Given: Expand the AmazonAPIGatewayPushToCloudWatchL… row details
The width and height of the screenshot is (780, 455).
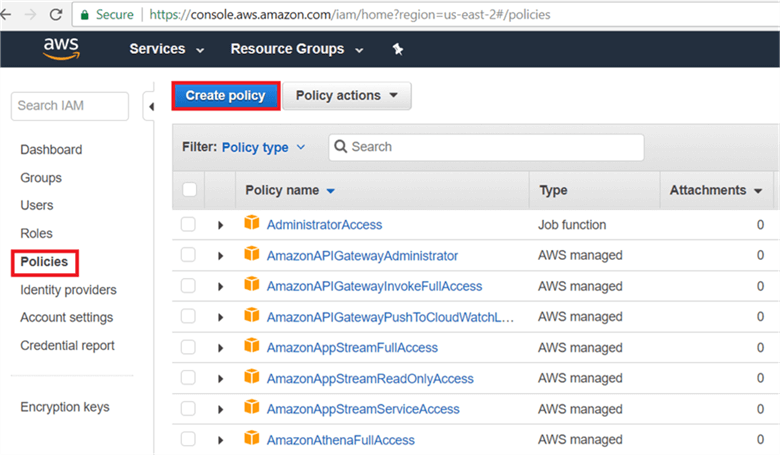Looking at the screenshot, I should click(x=220, y=317).
